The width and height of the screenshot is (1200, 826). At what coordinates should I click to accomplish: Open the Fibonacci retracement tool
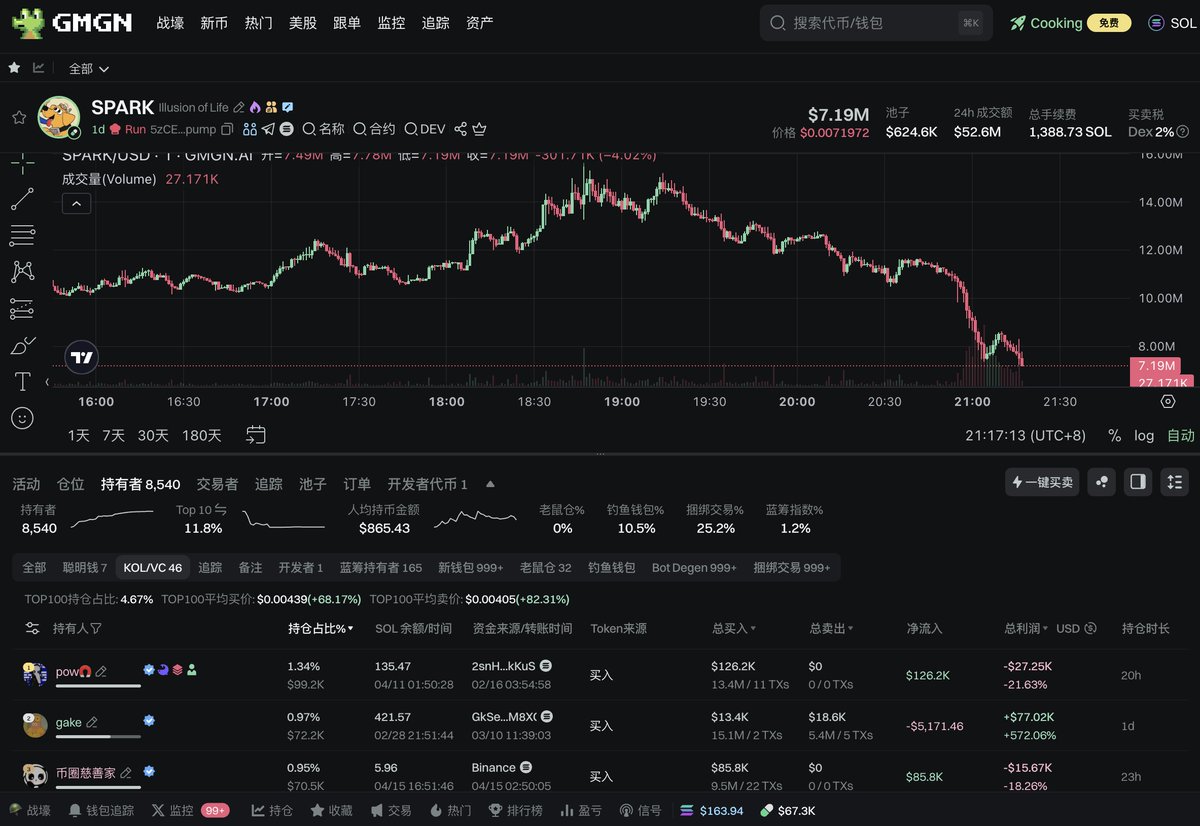coord(22,236)
